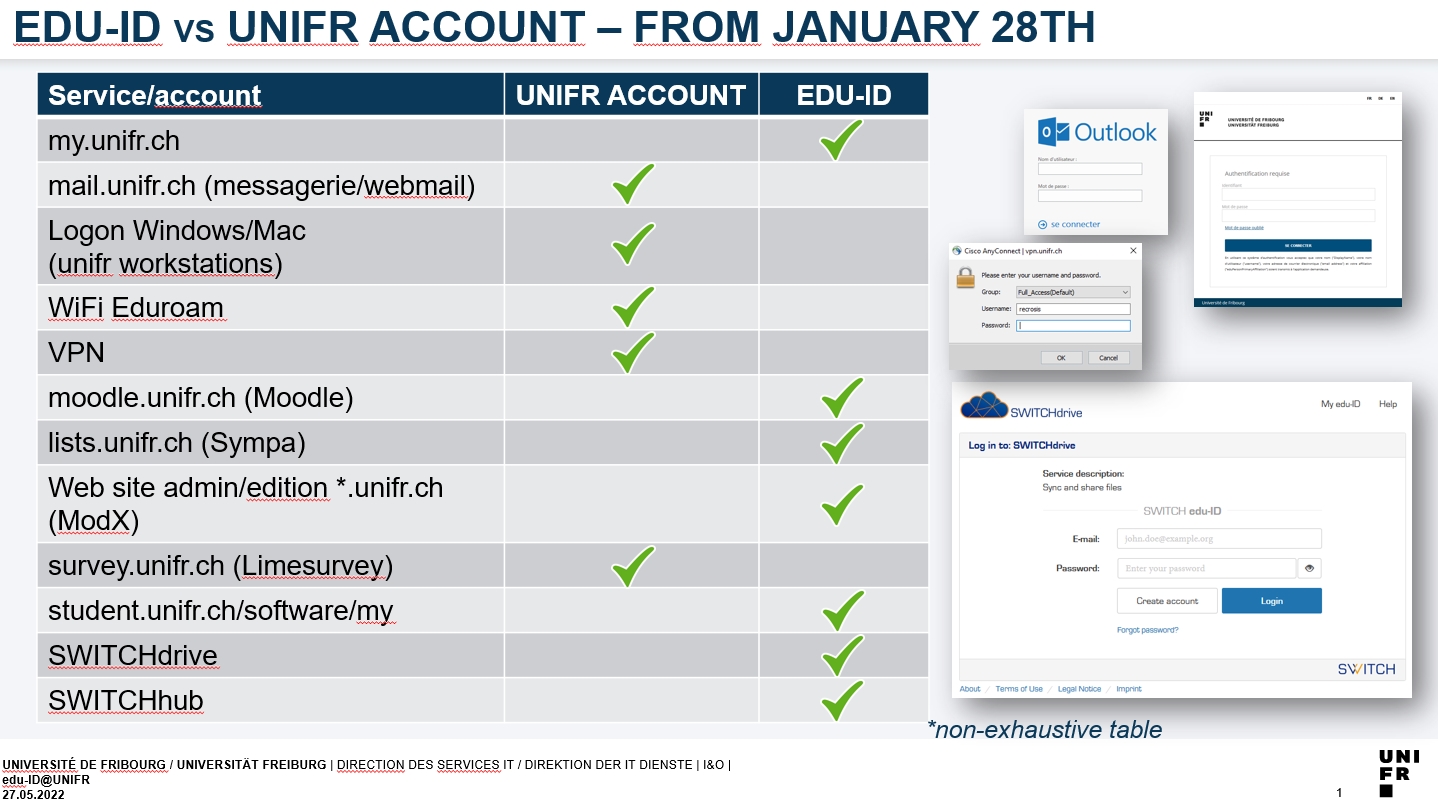Open the Group dropdown in Cisco AnyConnect
Viewport: 1438px width, 806px height.
[x=1073, y=292]
